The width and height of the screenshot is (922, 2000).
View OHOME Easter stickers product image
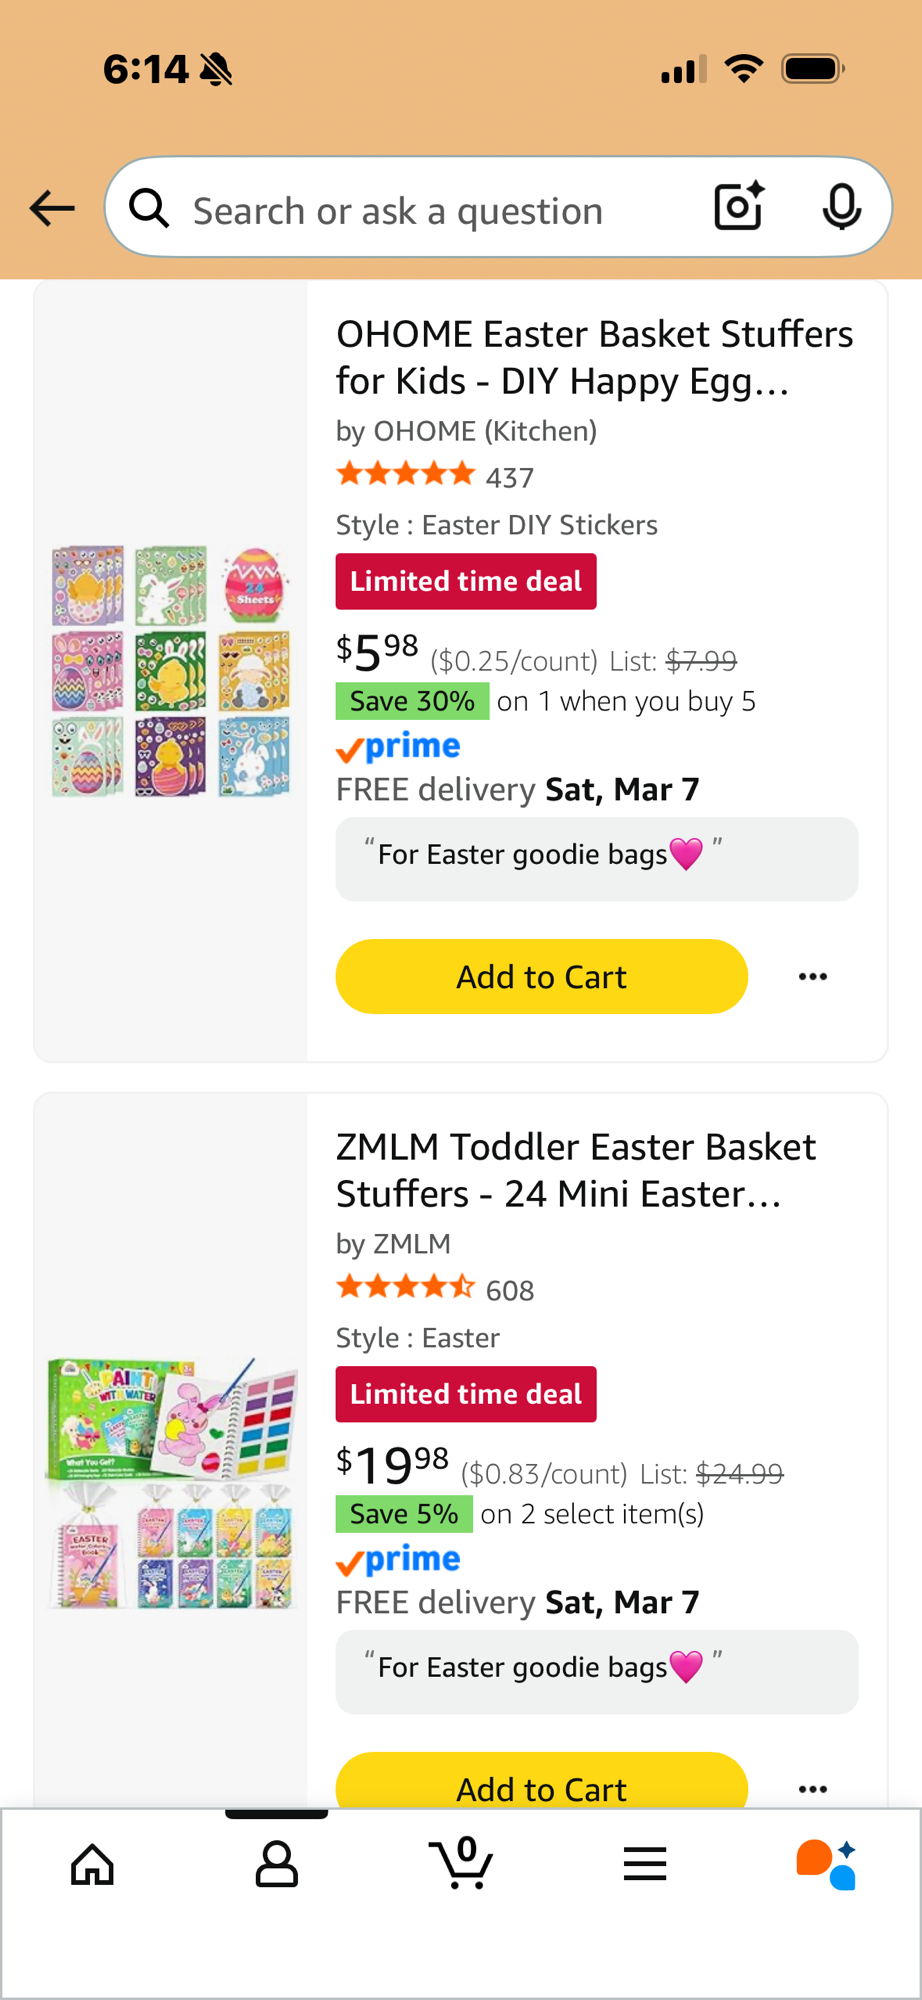coord(171,671)
